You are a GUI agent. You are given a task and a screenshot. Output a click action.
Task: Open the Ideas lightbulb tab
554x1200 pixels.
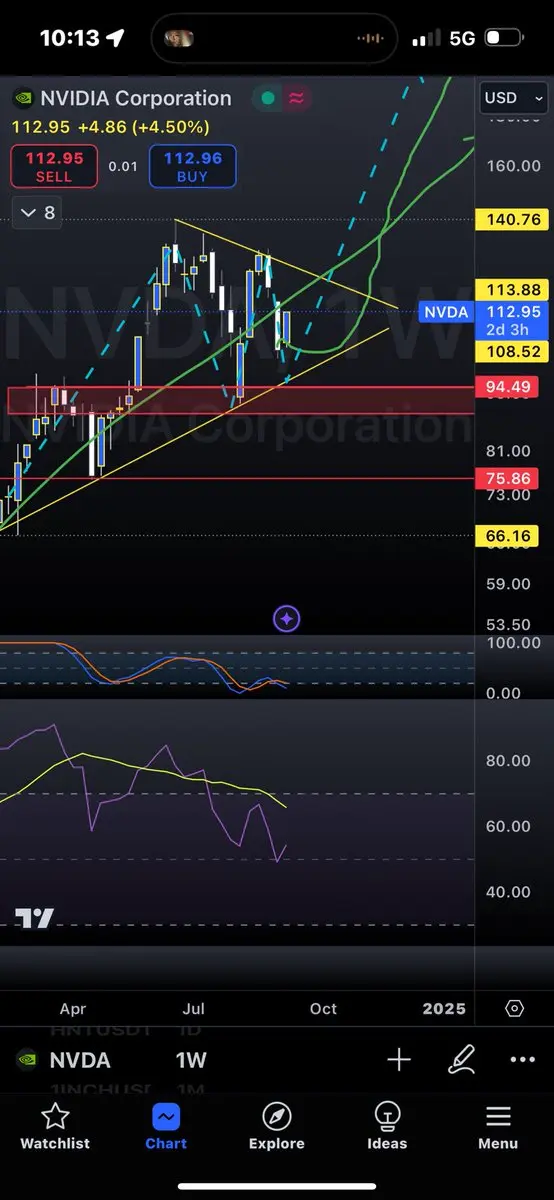[387, 1127]
